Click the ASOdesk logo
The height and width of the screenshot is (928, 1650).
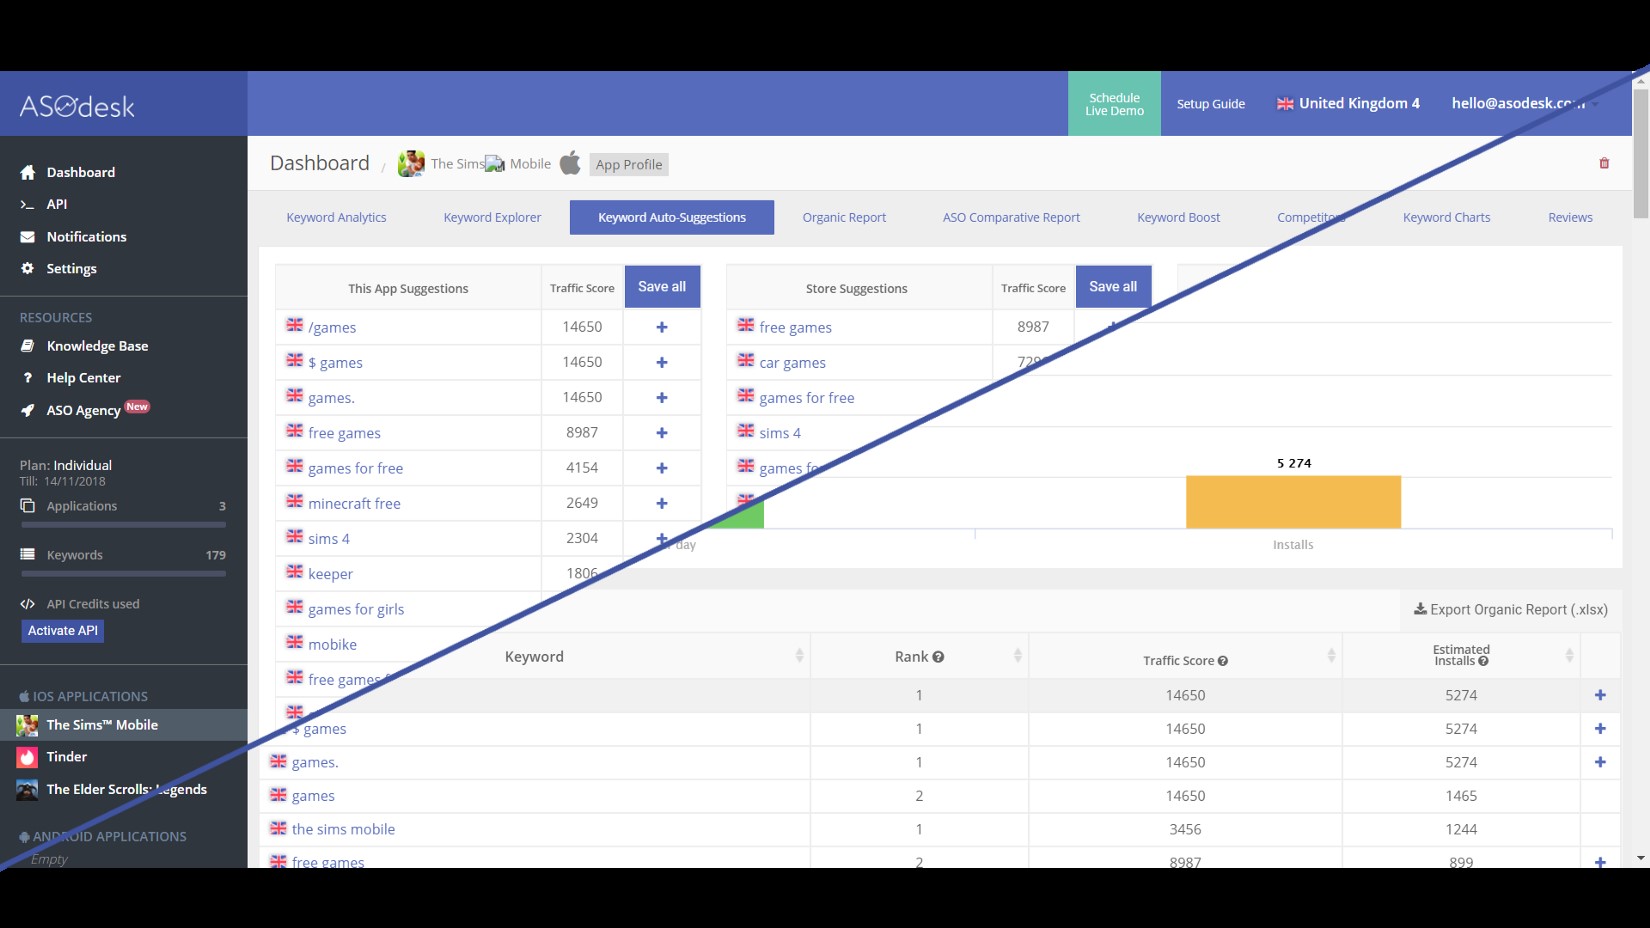[77, 106]
